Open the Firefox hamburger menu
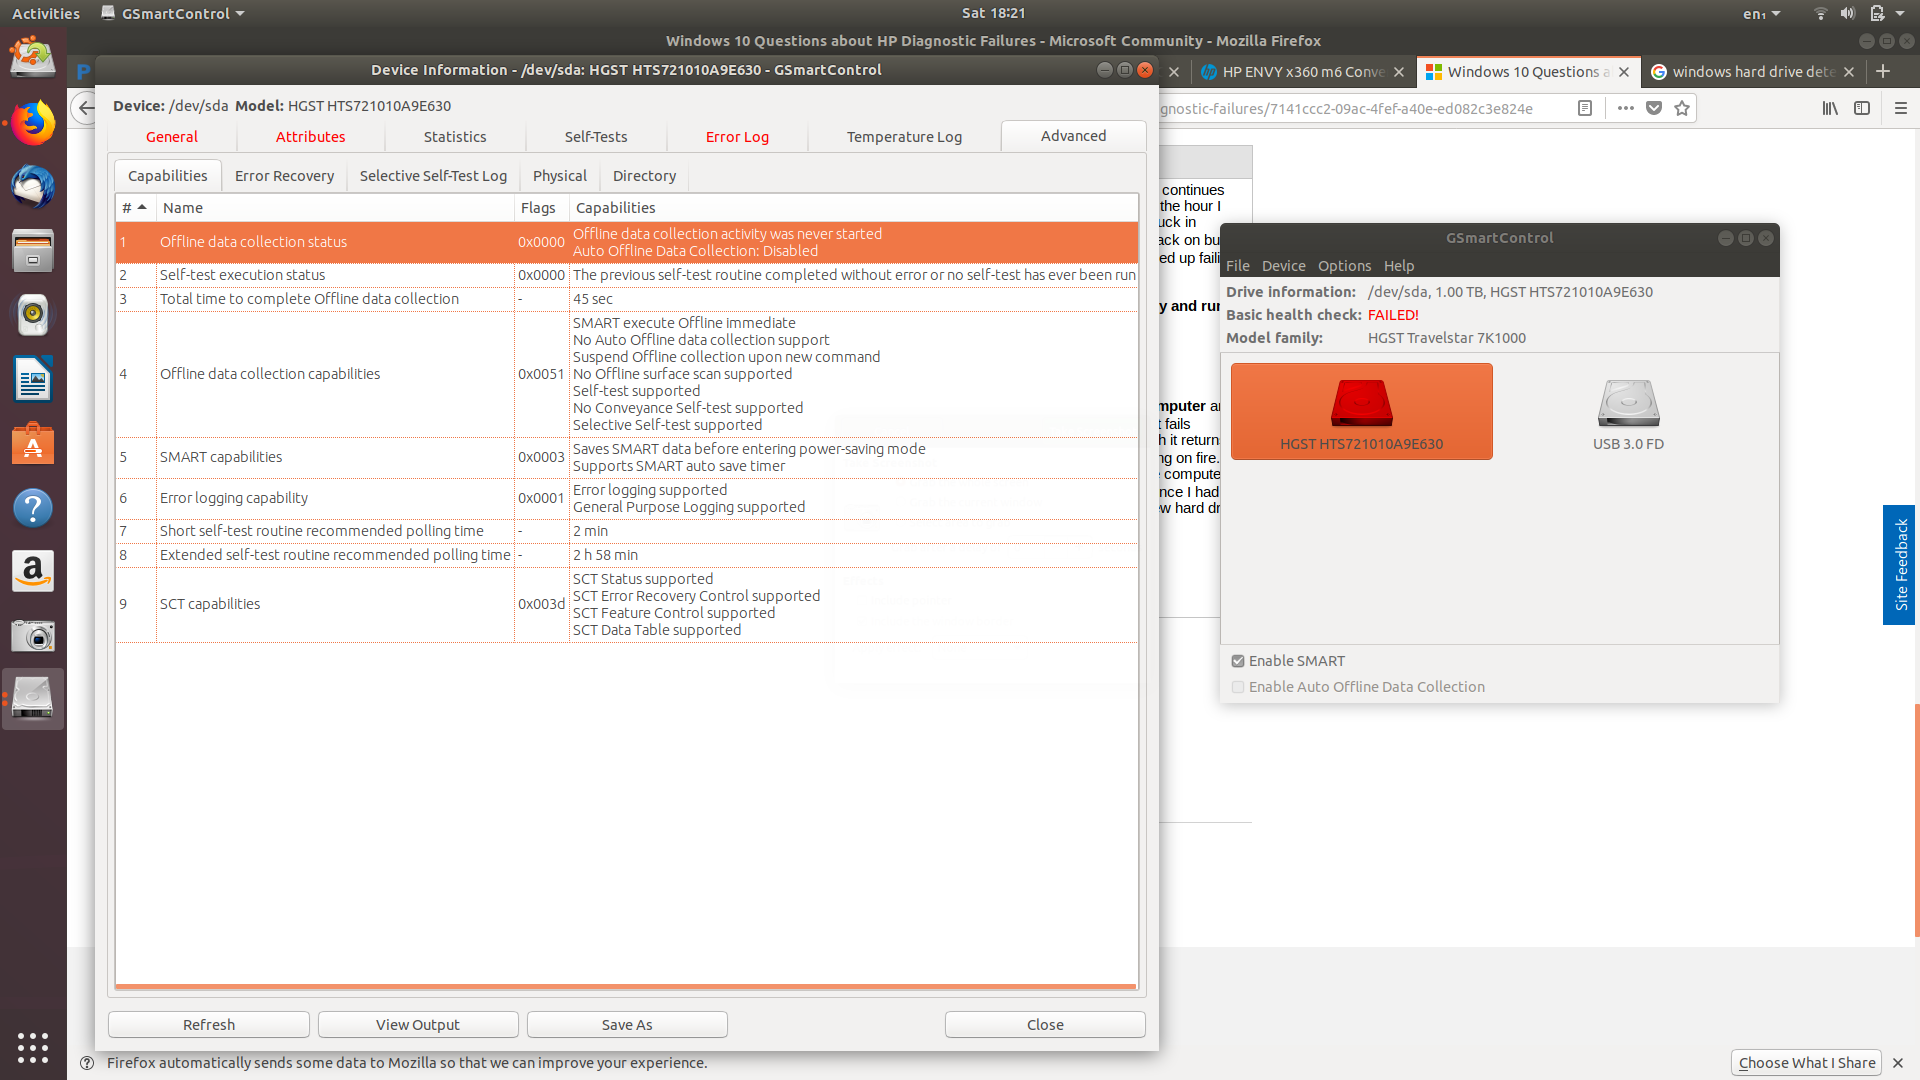The image size is (1920, 1080). (1900, 108)
